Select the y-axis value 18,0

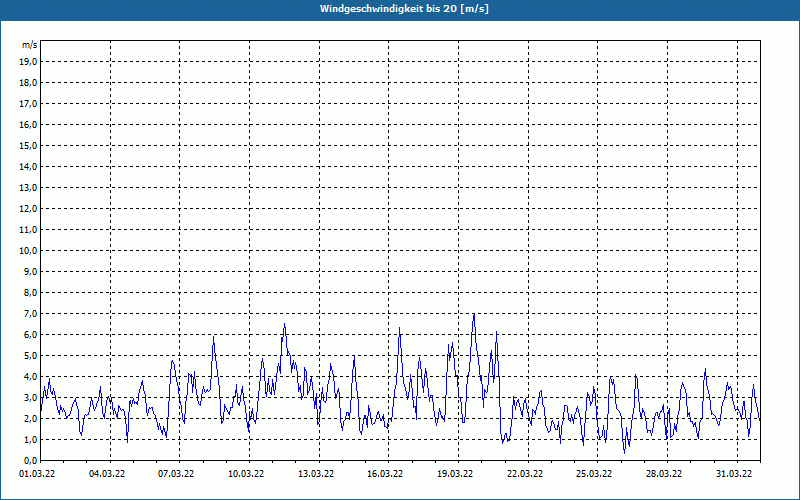point(29,83)
